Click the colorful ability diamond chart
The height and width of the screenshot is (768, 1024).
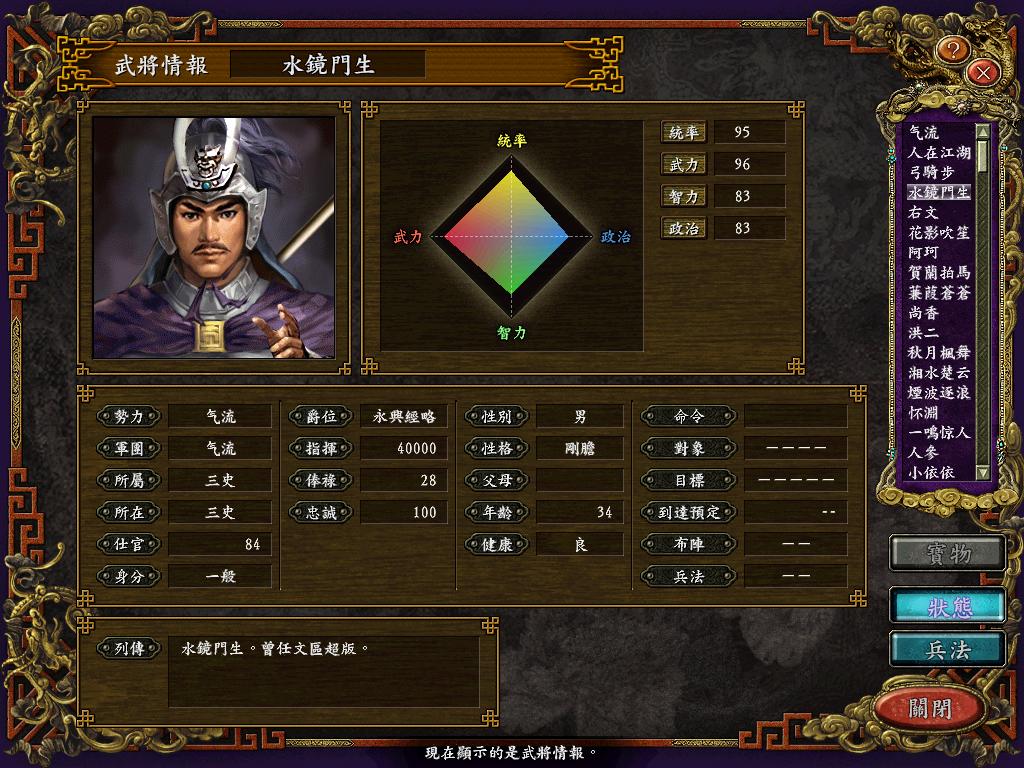point(511,236)
